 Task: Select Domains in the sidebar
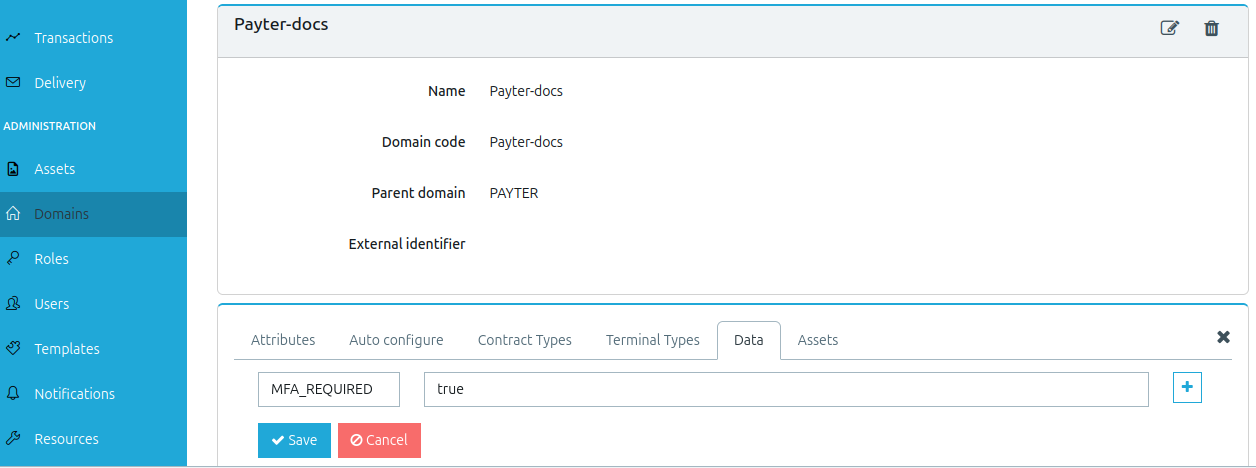[x=93, y=214]
